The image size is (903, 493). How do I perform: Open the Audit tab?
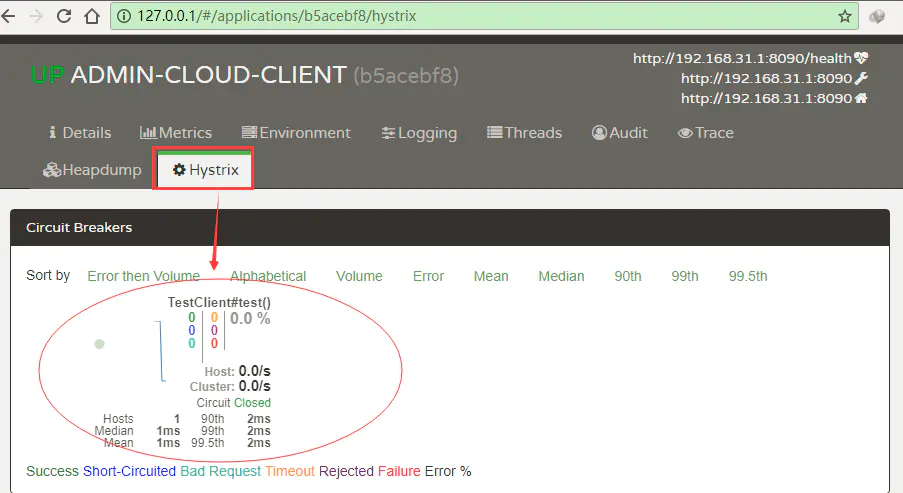pos(620,133)
